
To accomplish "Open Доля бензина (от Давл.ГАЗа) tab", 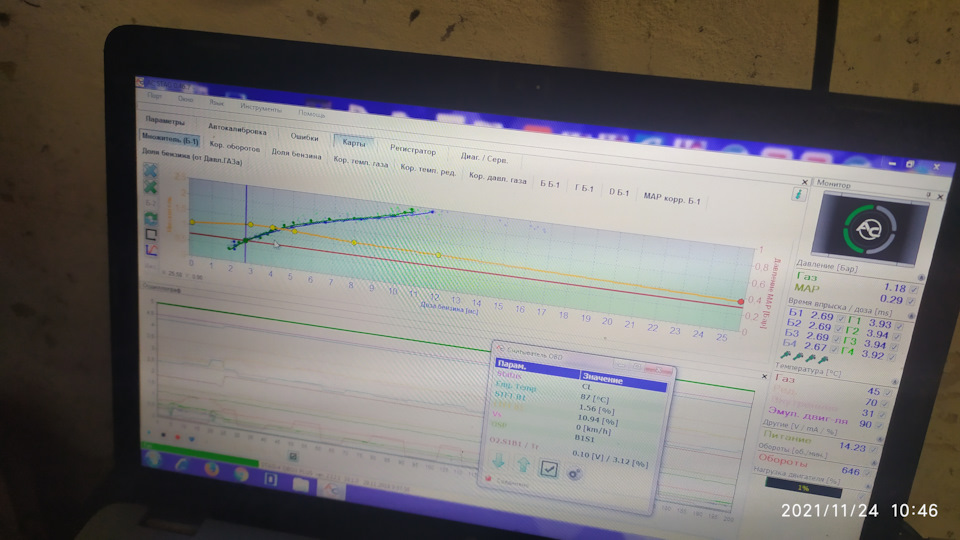I will coord(192,156).
